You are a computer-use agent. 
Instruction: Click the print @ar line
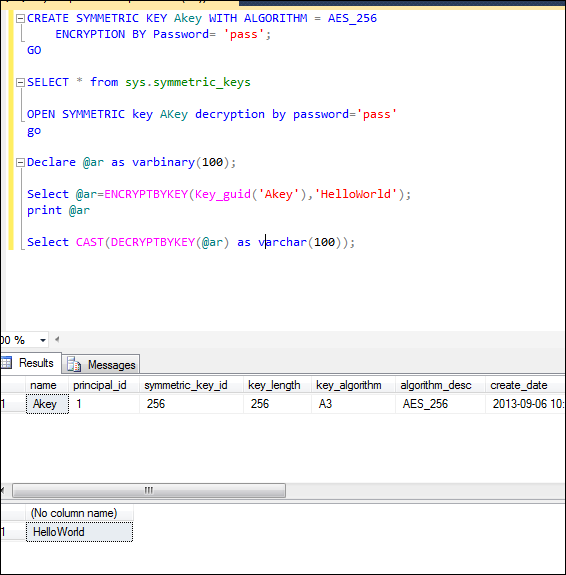(58, 210)
